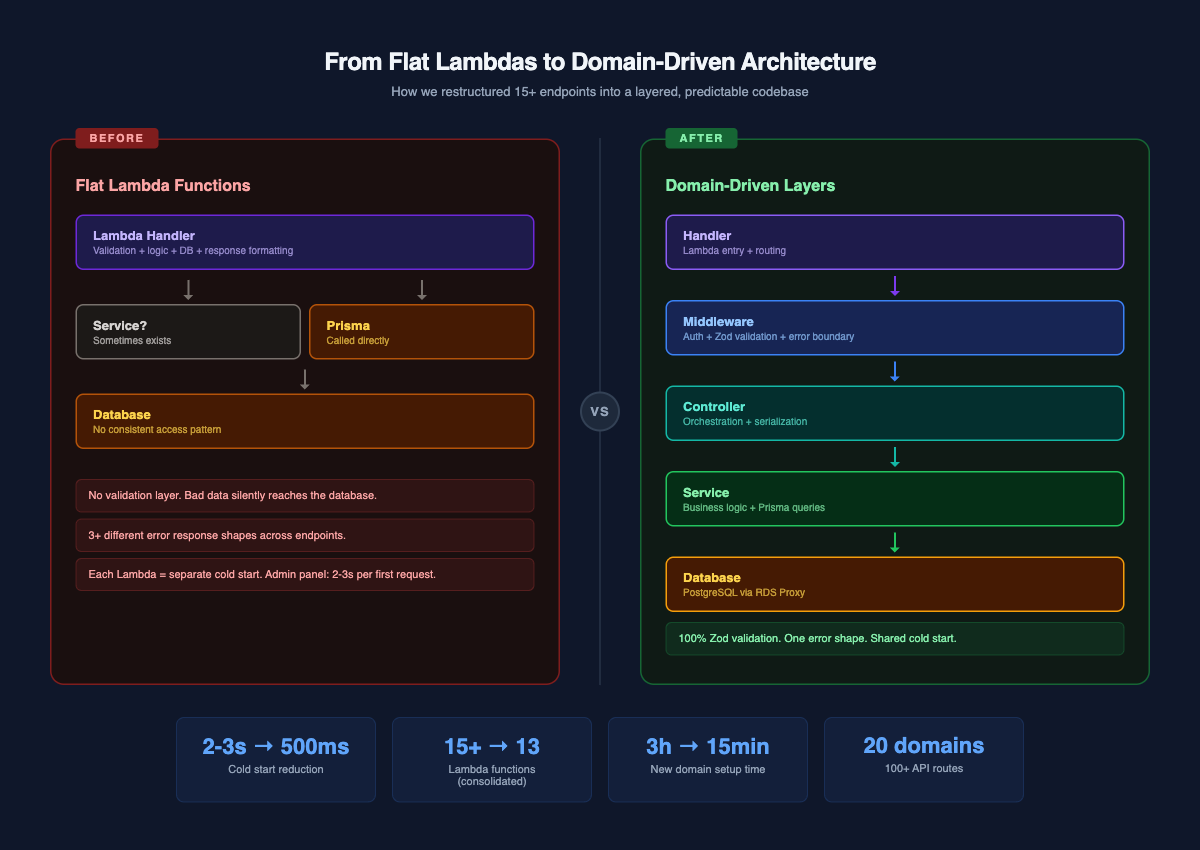Click the blue arrow below the Middleware box
This screenshot has height=850, width=1200.
click(x=895, y=371)
